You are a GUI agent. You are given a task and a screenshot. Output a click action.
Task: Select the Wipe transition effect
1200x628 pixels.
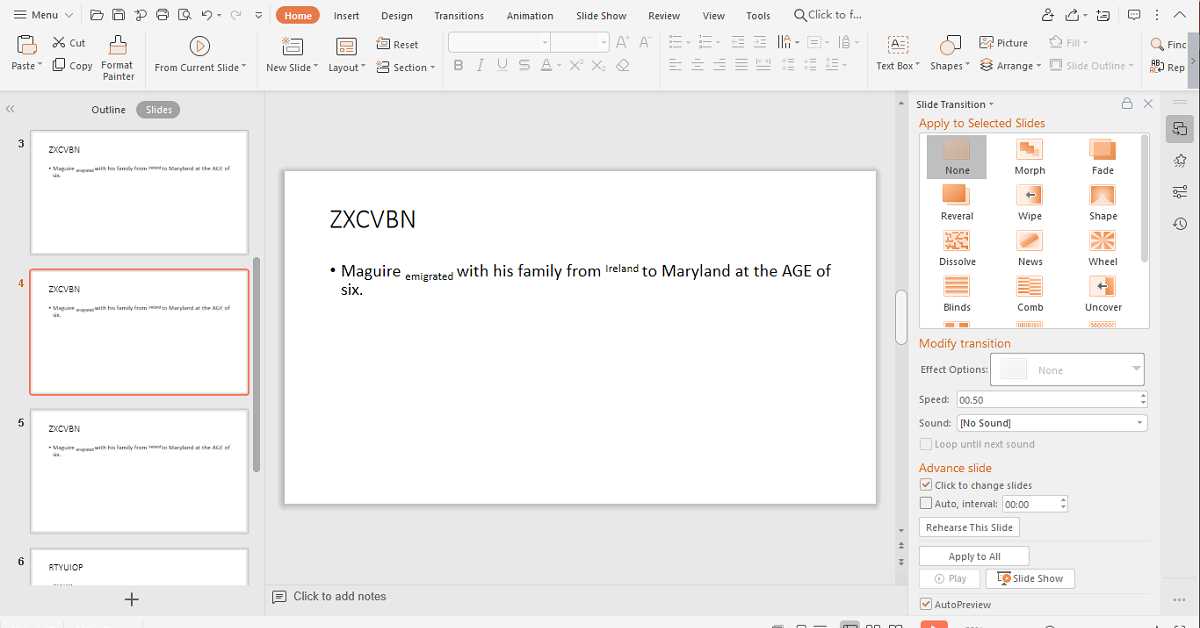point(1029,196)
